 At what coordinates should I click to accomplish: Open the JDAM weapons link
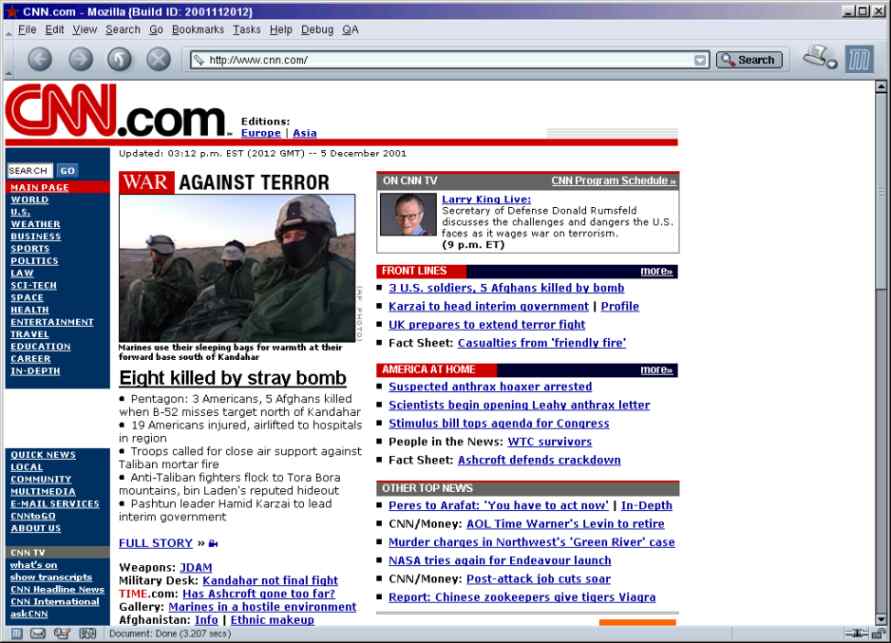pyautogui.click(x=196, y=567)
